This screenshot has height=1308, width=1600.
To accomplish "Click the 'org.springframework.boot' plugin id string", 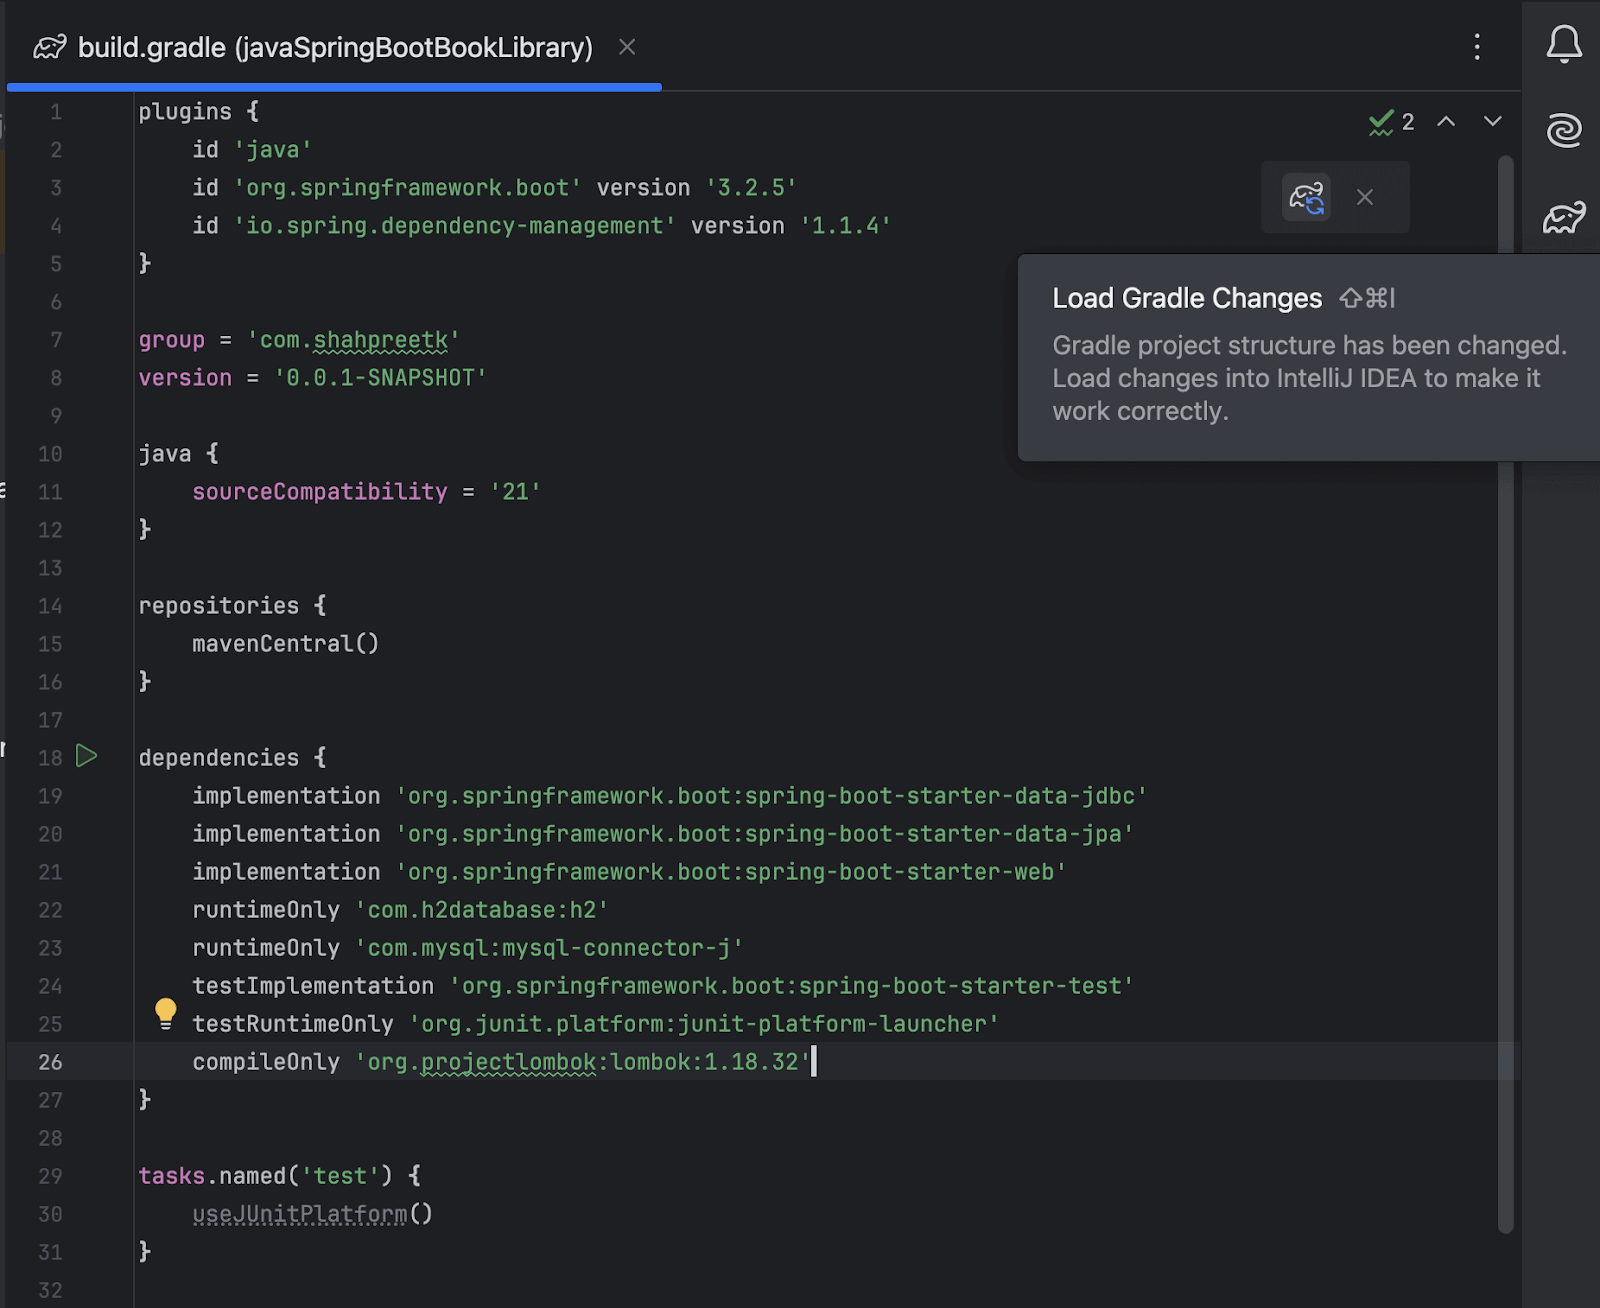I will coord(408,188).
